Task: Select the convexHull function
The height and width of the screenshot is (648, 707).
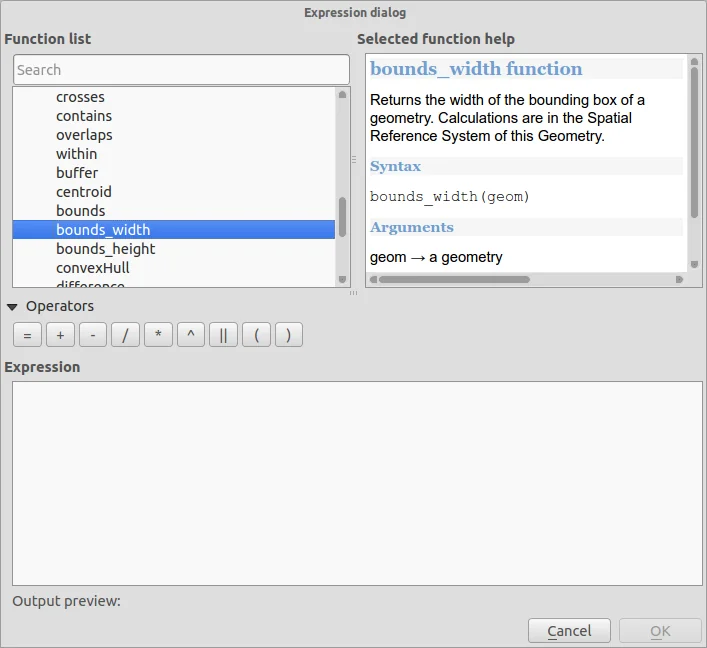Action: 93,267
